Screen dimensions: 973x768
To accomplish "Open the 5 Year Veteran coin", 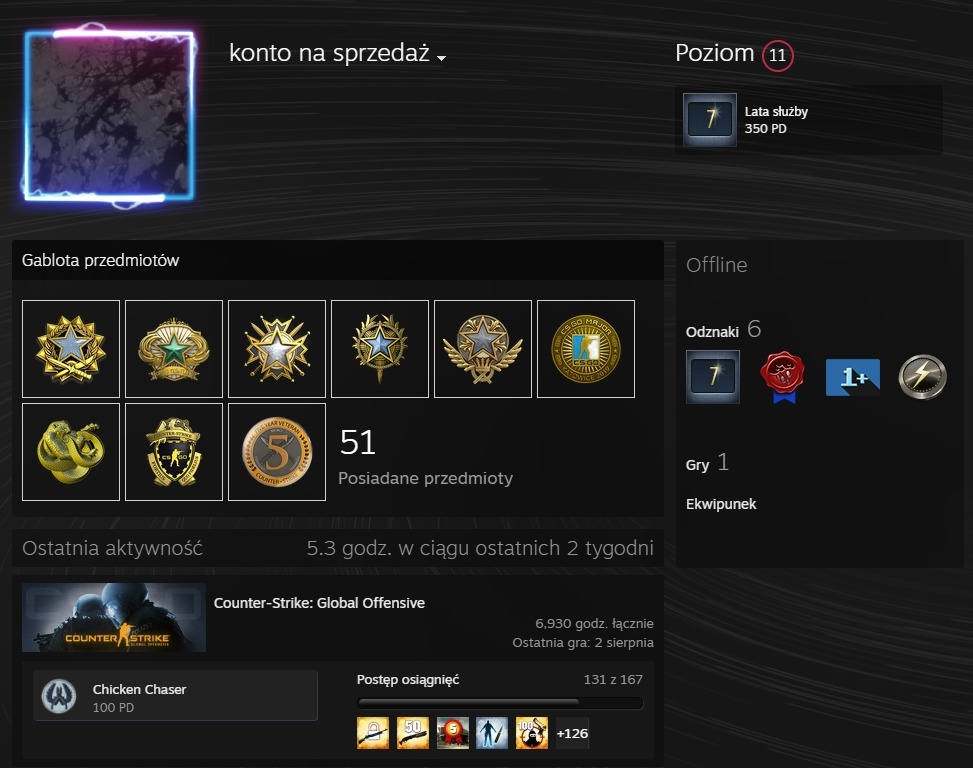I will 277,452.
